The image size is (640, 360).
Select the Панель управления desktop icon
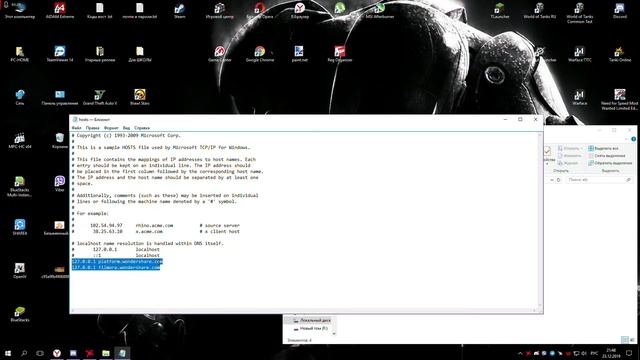click(x=60, y=97)
